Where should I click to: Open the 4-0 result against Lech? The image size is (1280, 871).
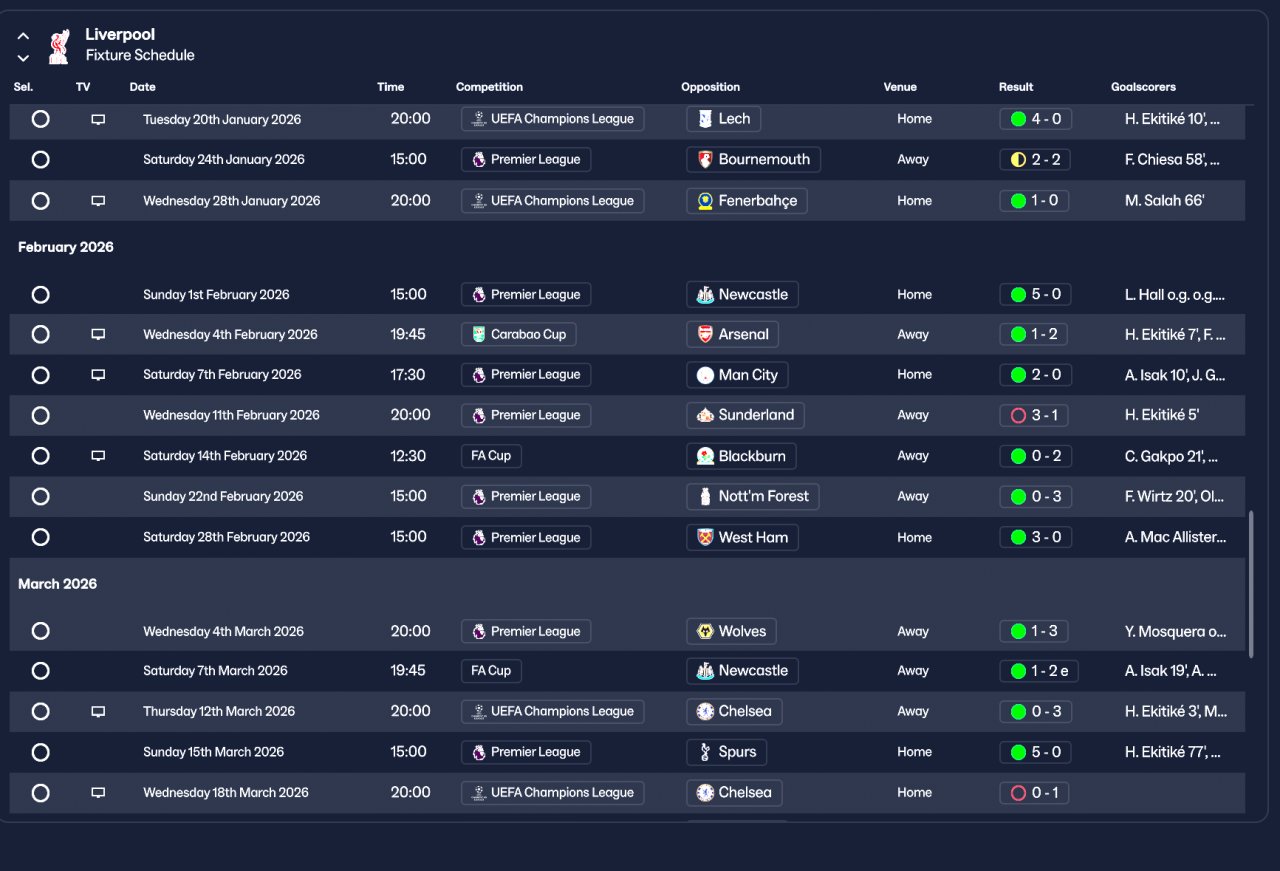pos(1035,119)
